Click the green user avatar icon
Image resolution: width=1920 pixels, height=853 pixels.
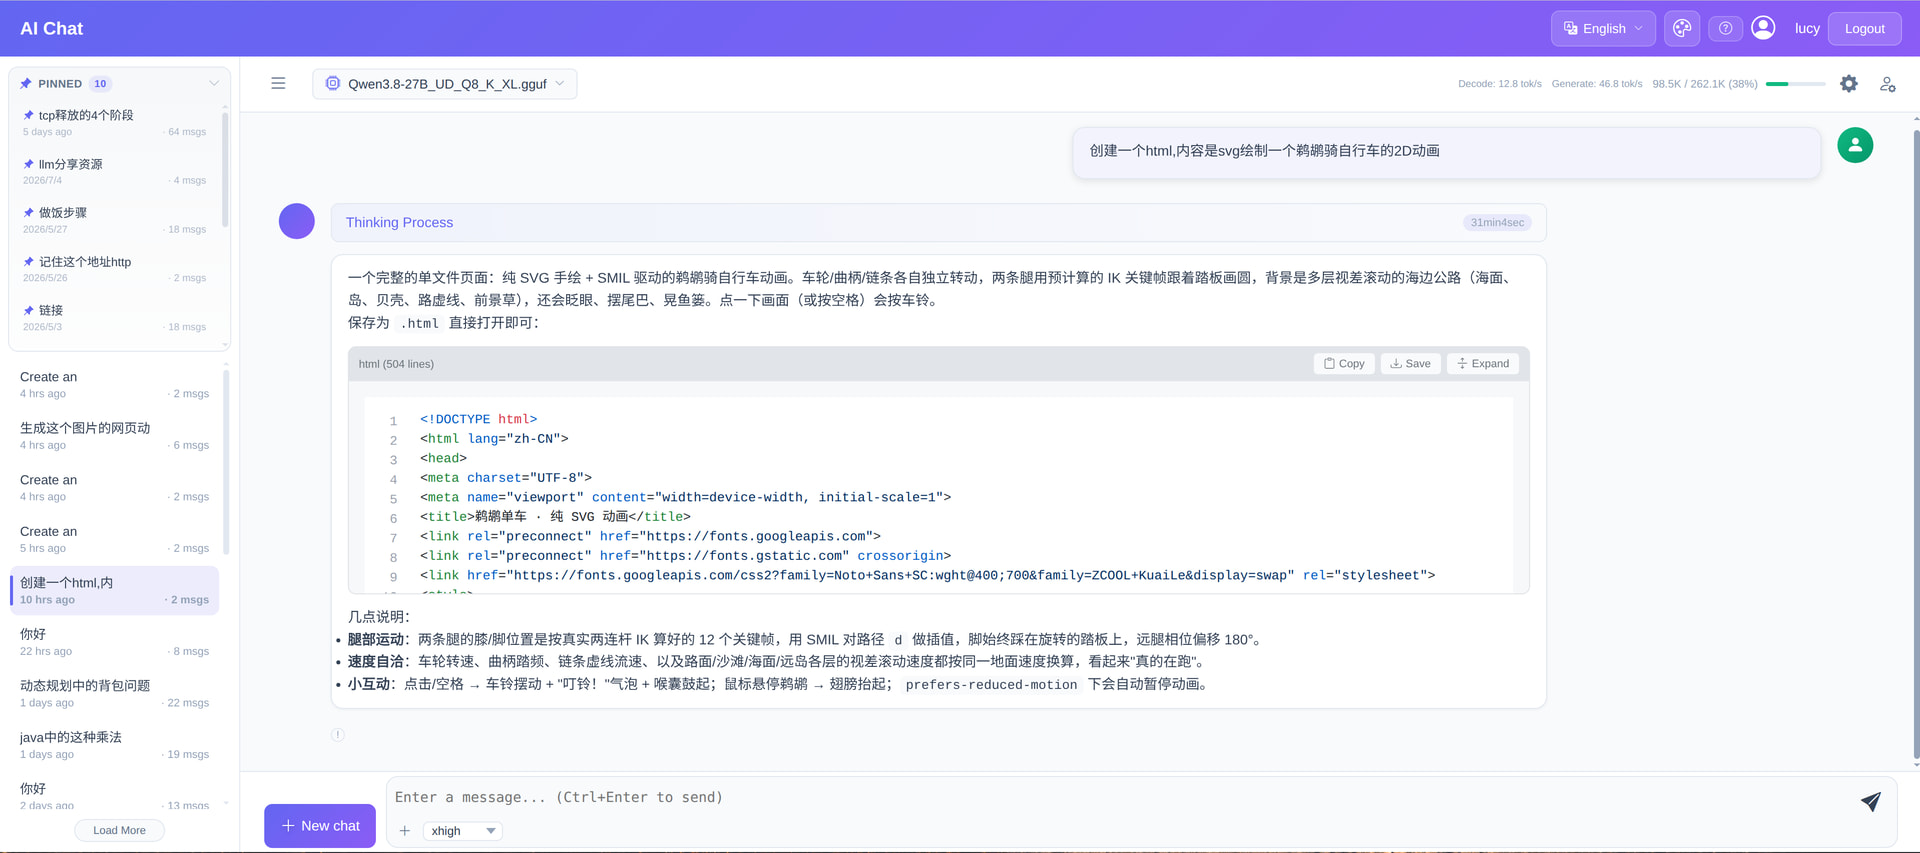(x=1855, y=145)
